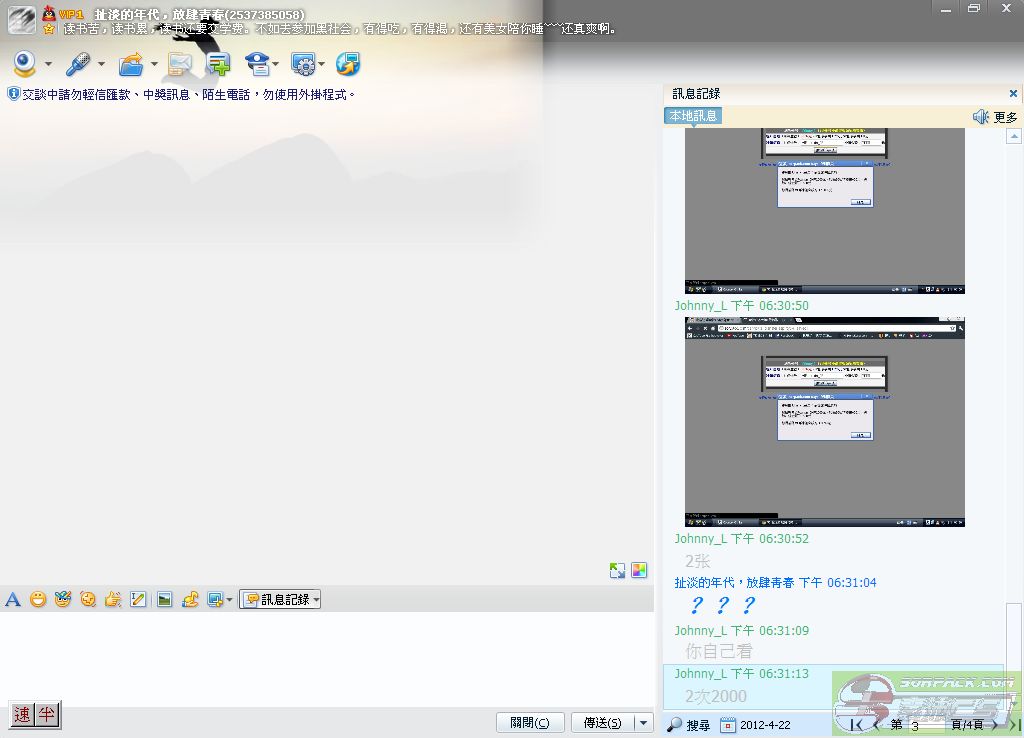
Task: Click the send picture icon
Action: (x=164, y=600)
